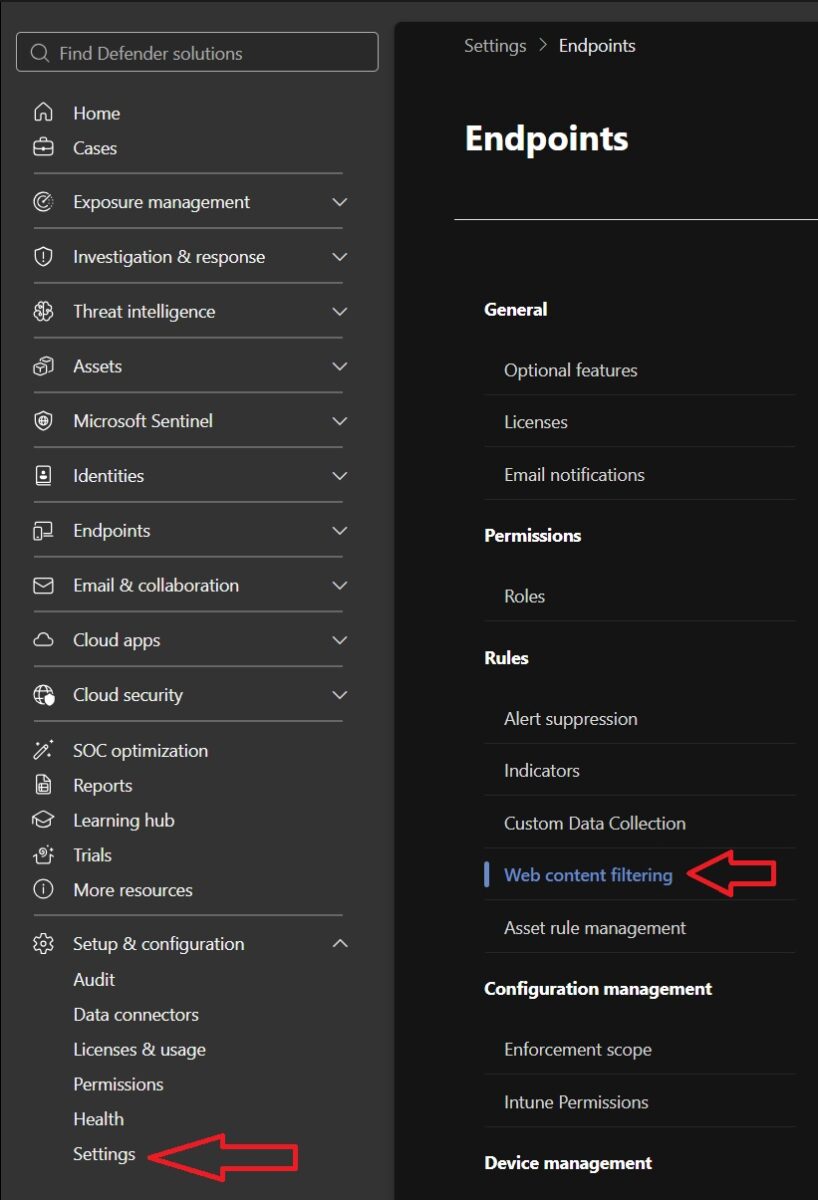Screen dimensions: 818x1200
Task: Click the Exposure management target icon
Action: pyautogui.click(x=43, y=202)
